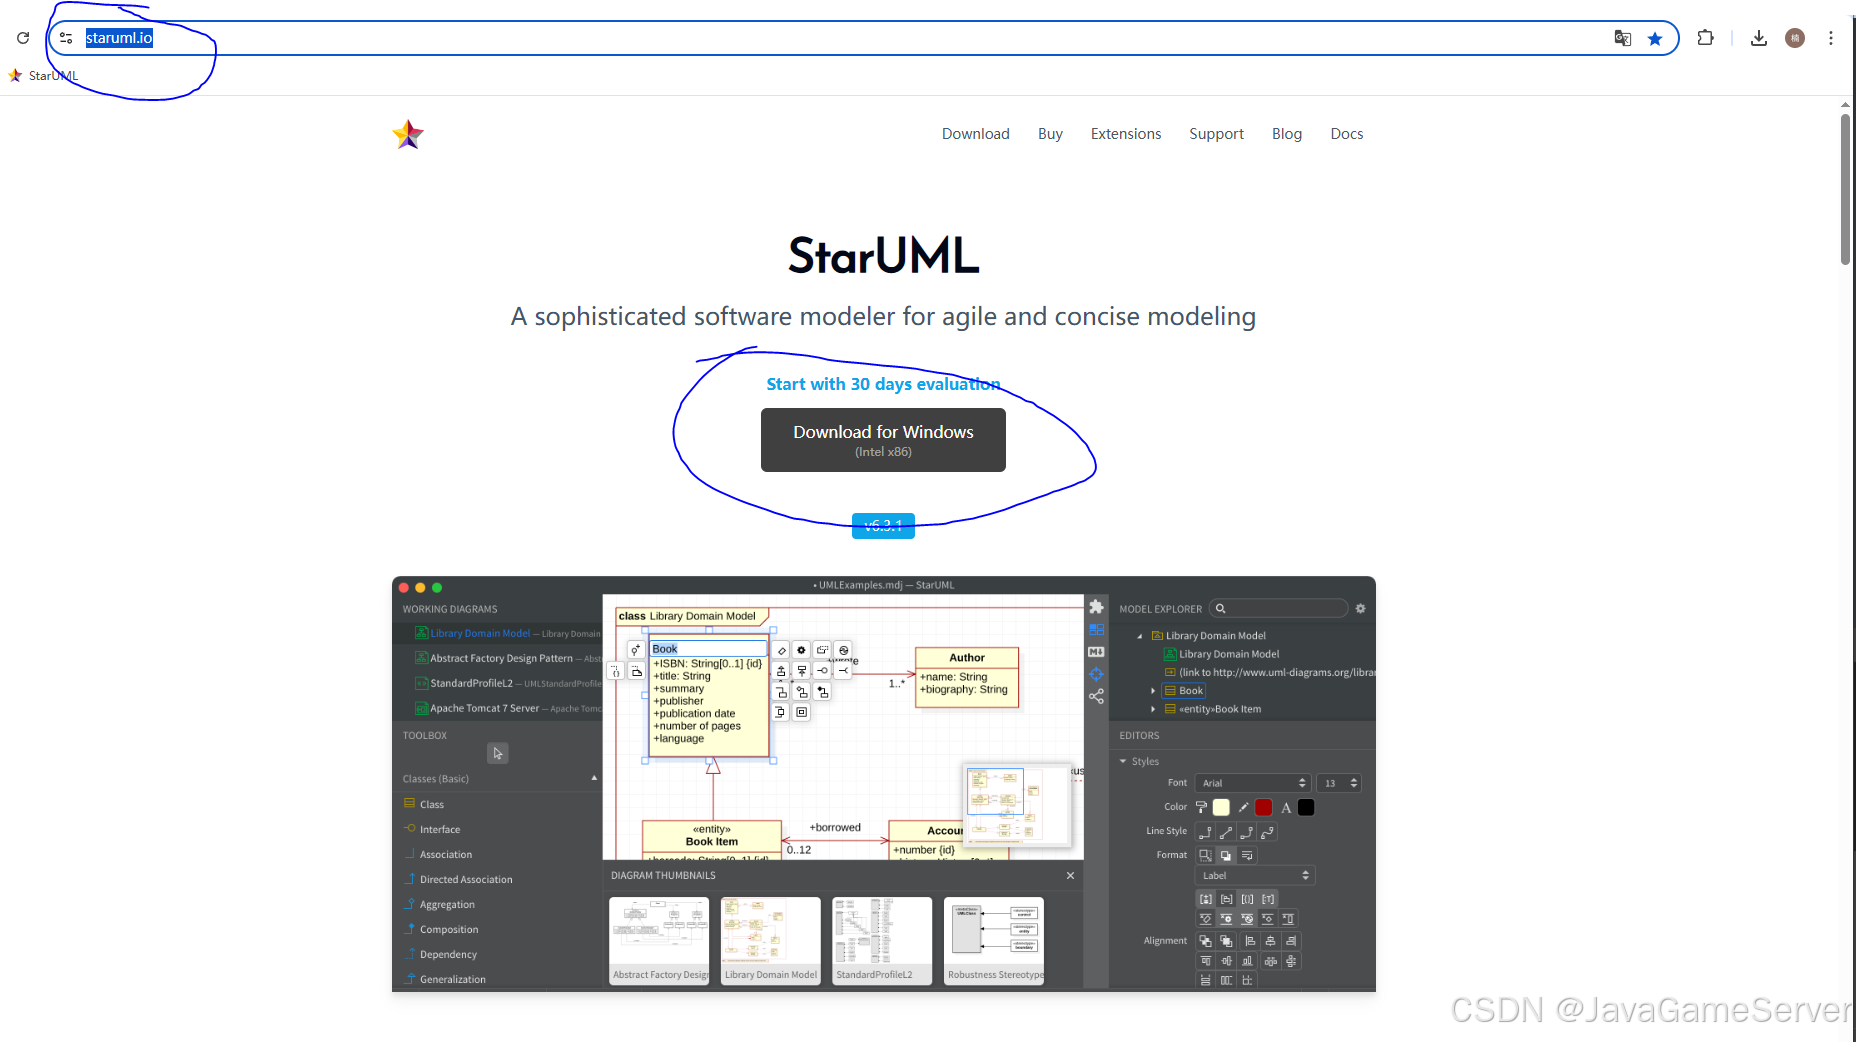
Task: Open the Label format dropdown
Action: [1255, 875]
